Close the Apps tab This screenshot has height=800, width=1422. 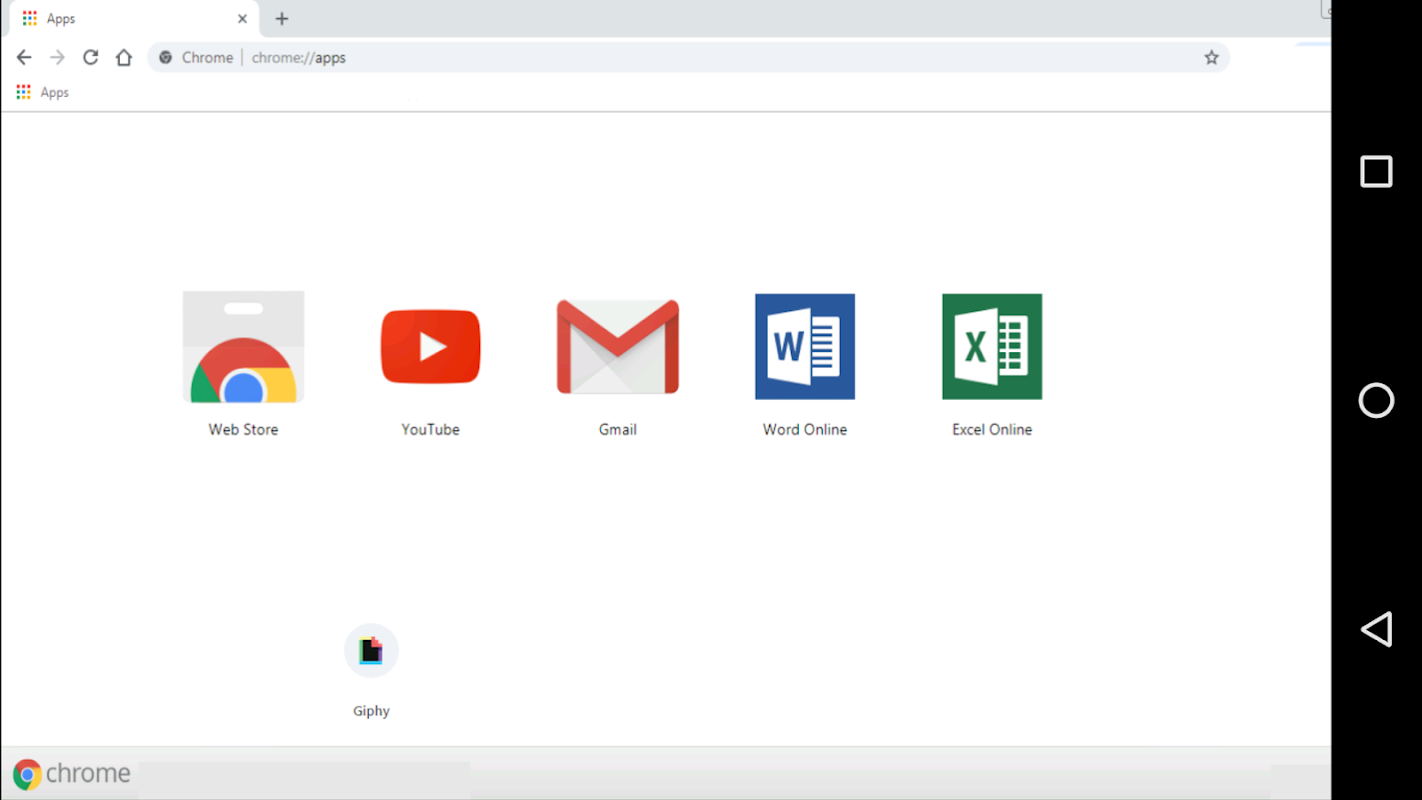click(242, 19)
